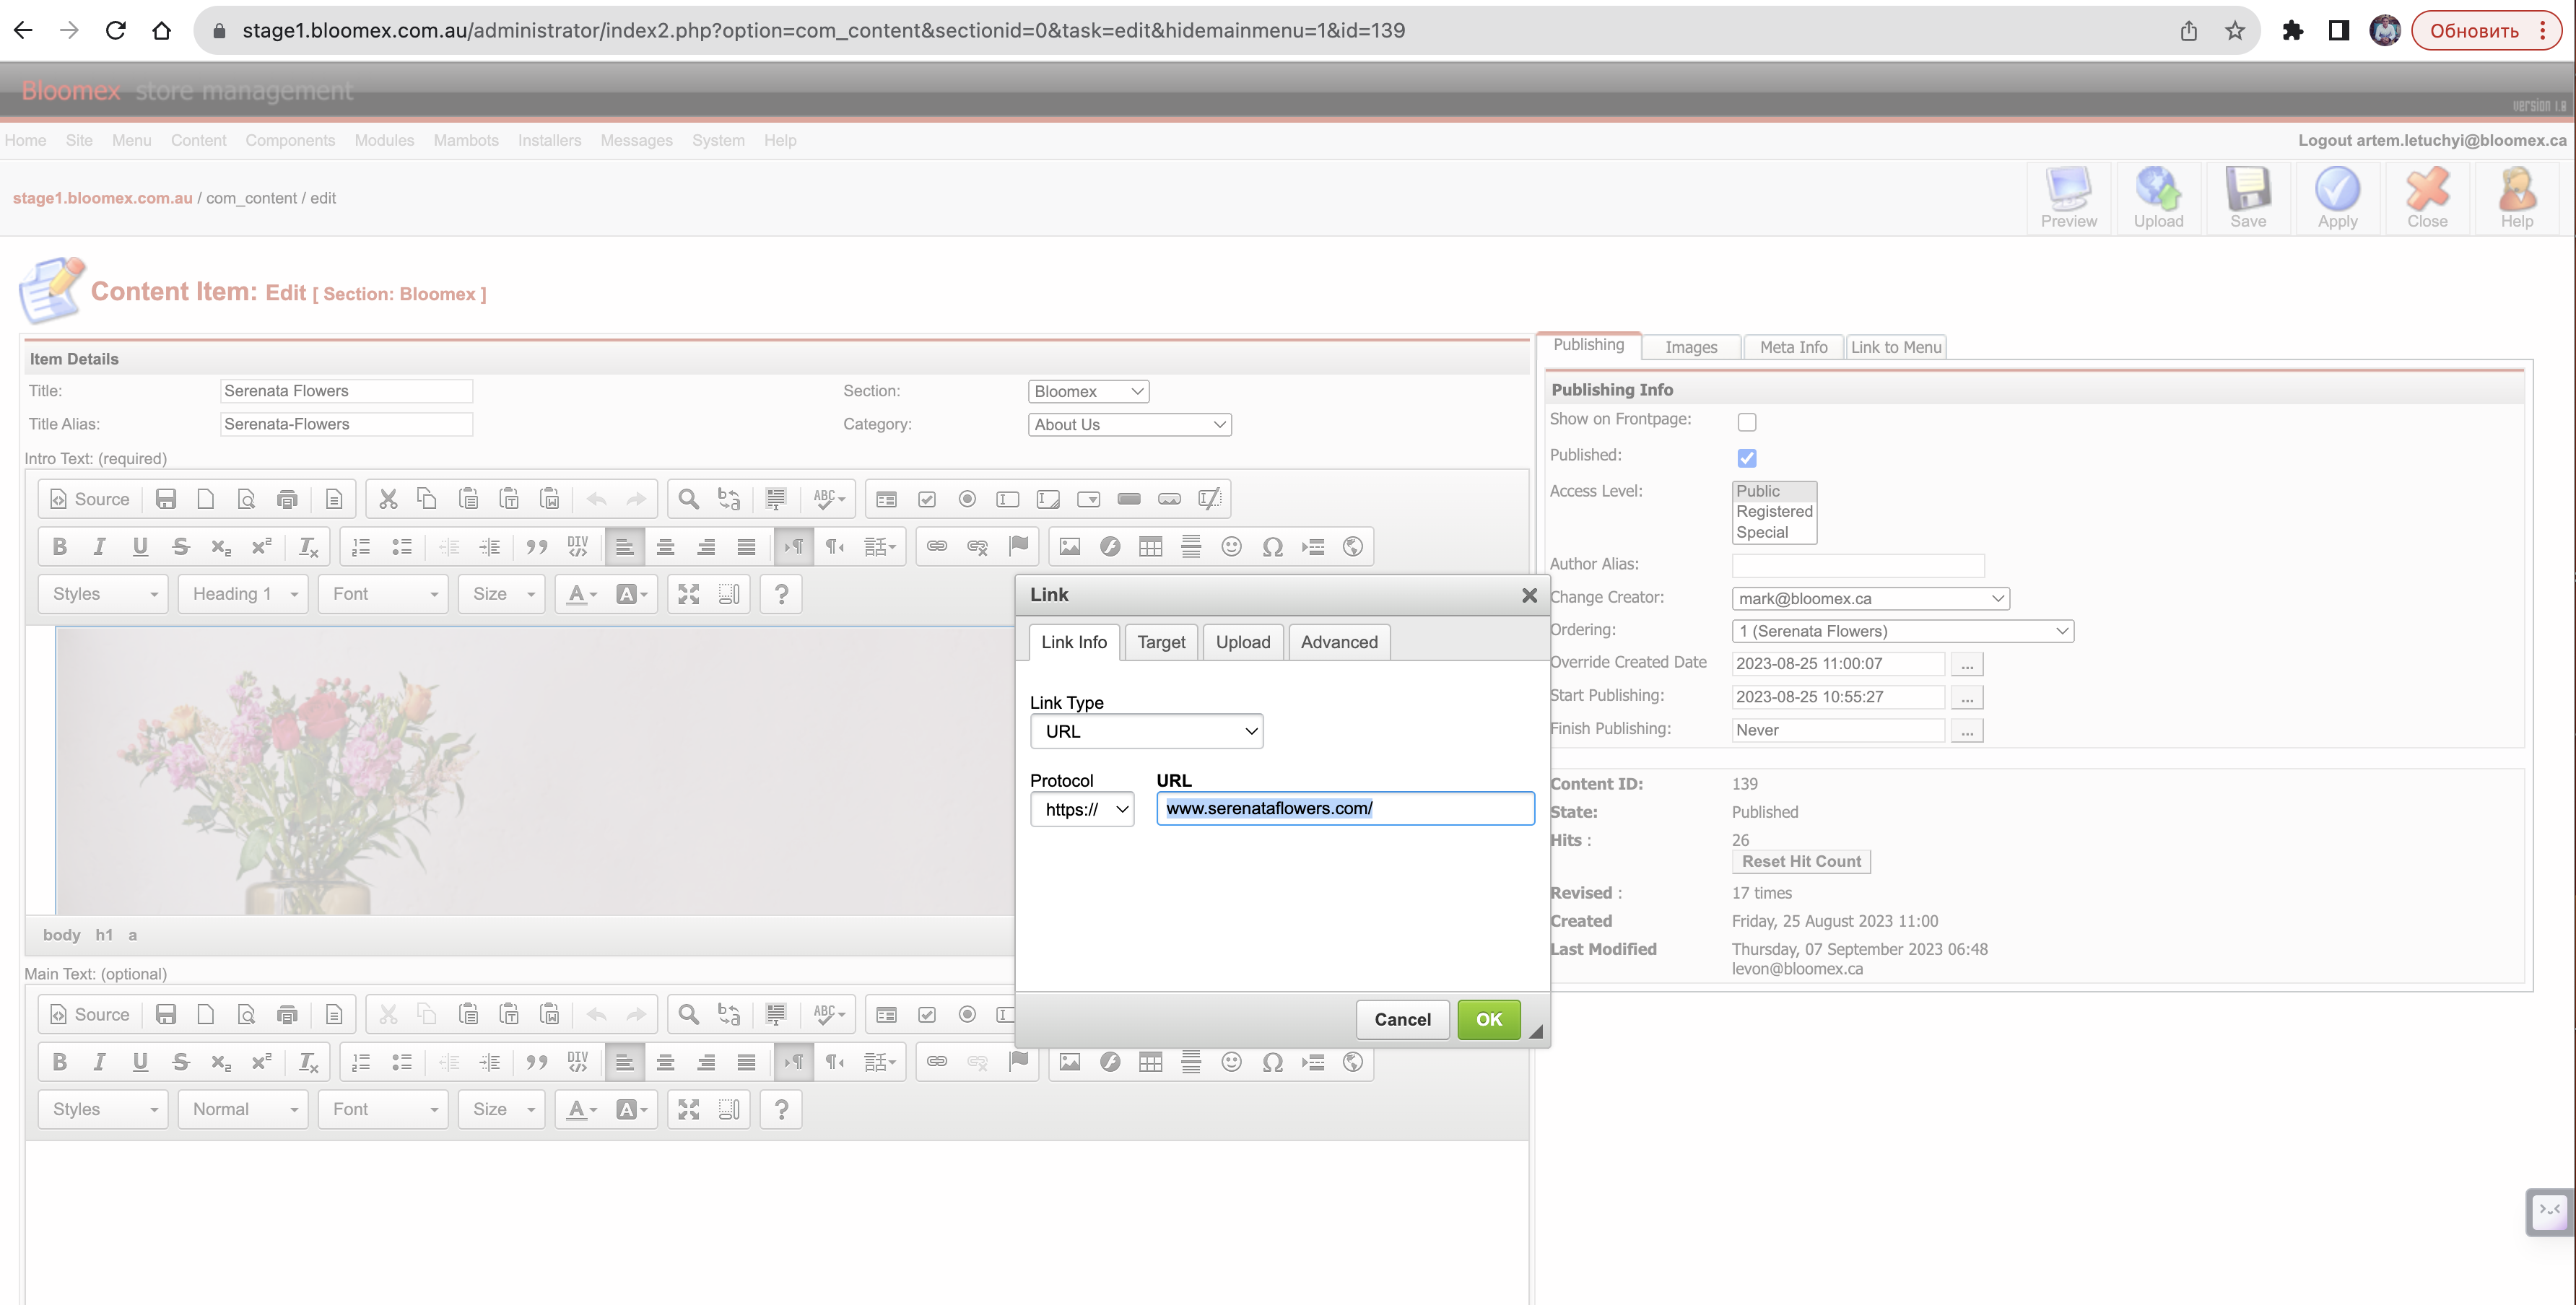Open the Category About Us dropdown
The height and width of the screenshot is (1305, 2576).
(1129, 425)
